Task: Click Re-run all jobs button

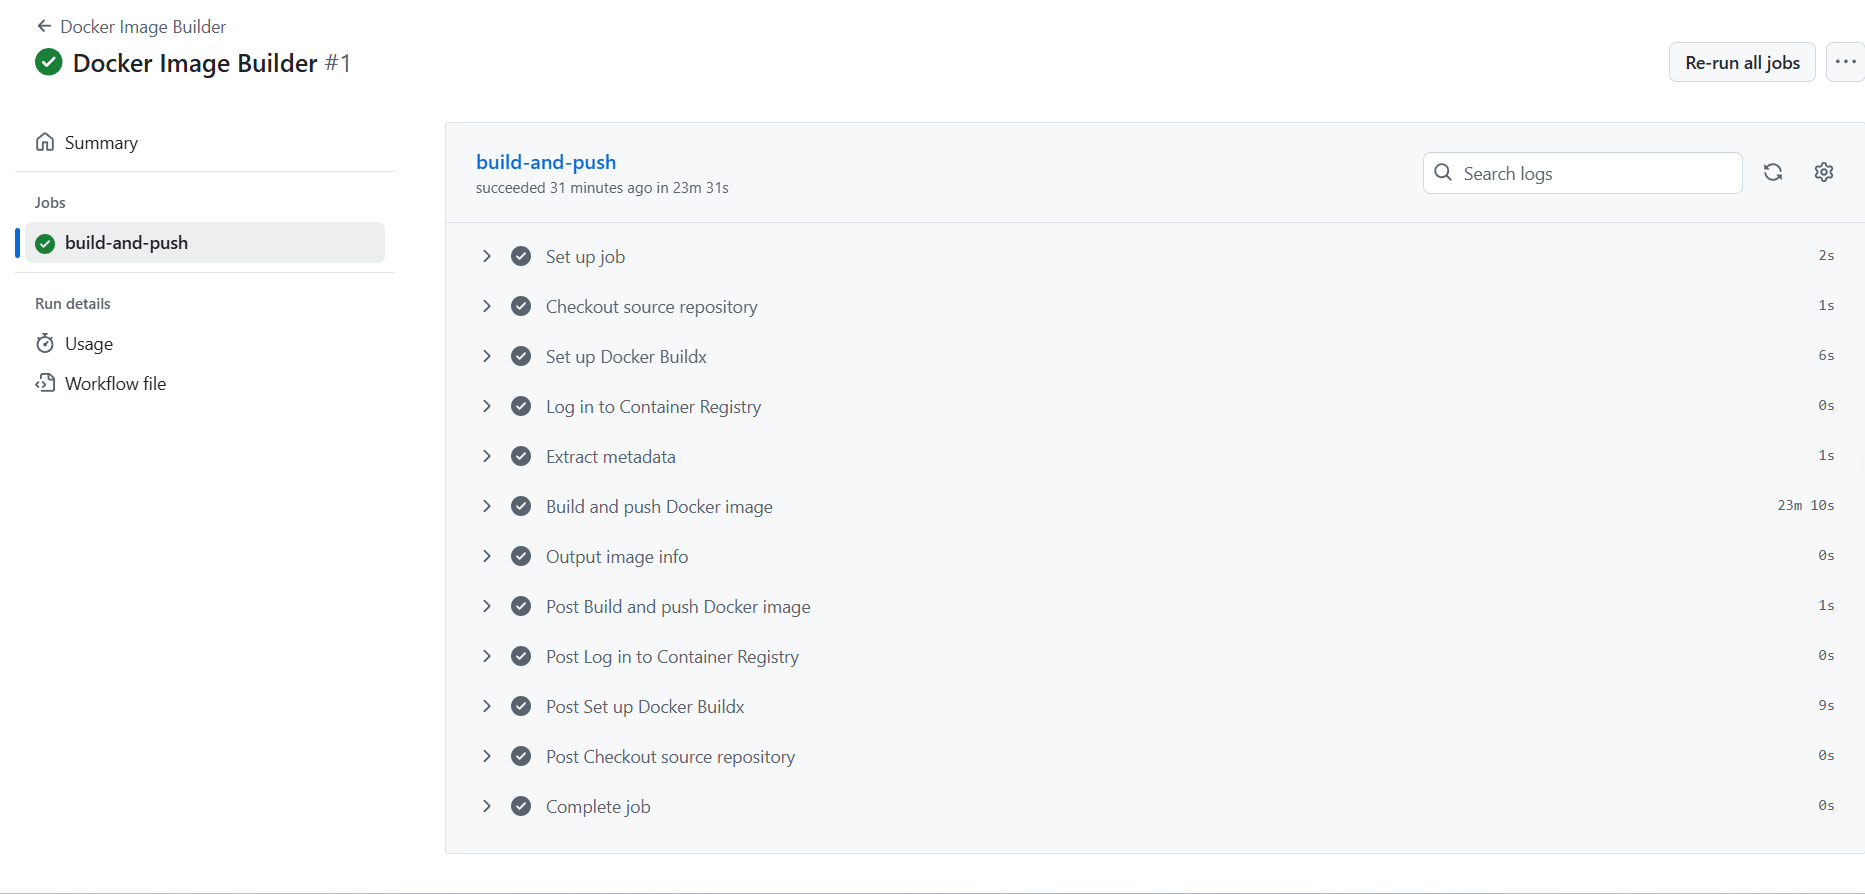Action: click(x=1742, y=63)
